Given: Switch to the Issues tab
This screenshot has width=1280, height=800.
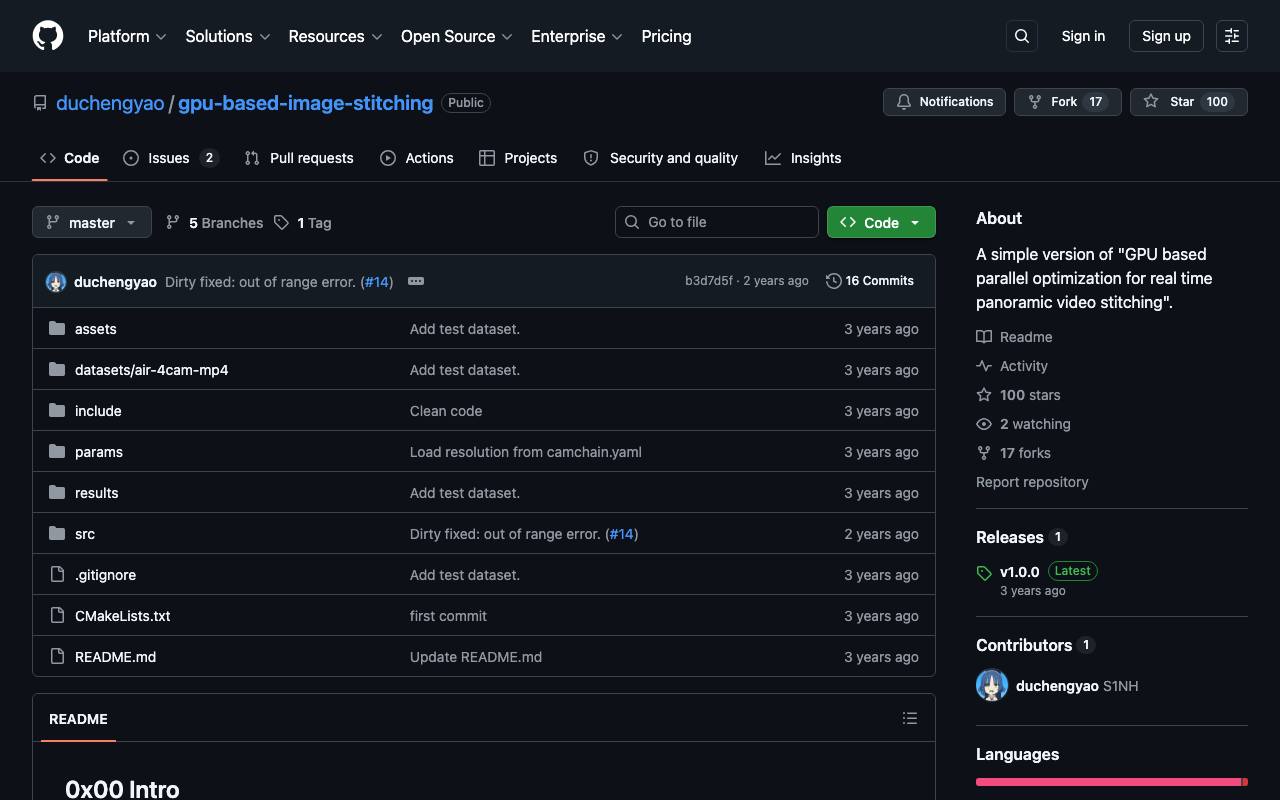Looking at the screenshot, I should (170, 158).
